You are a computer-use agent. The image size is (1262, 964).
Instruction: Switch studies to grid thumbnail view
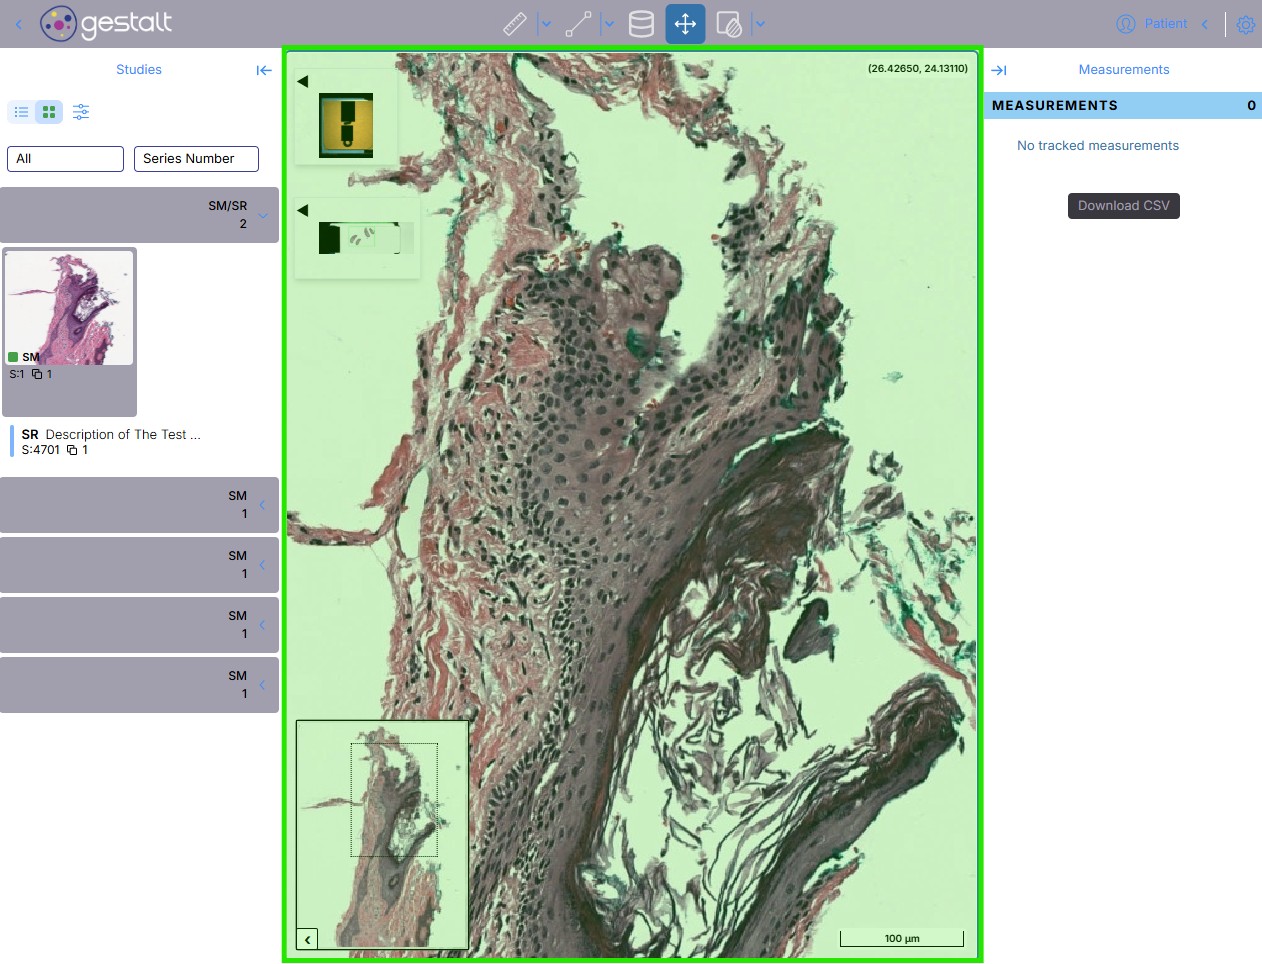tap(49, 112)
